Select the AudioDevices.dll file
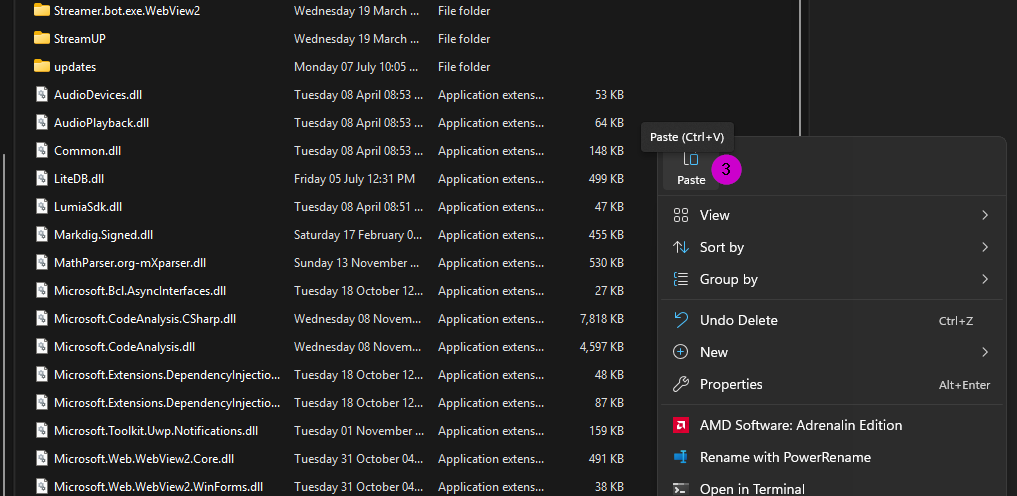Screen dimensions: 1017x496 98,94
